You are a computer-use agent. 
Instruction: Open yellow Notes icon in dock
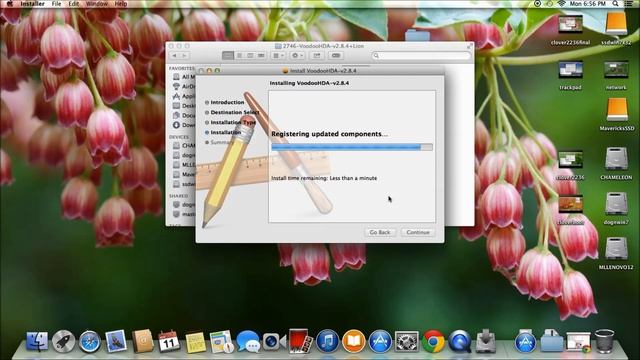pyautogui.click(x=195, y=342)
